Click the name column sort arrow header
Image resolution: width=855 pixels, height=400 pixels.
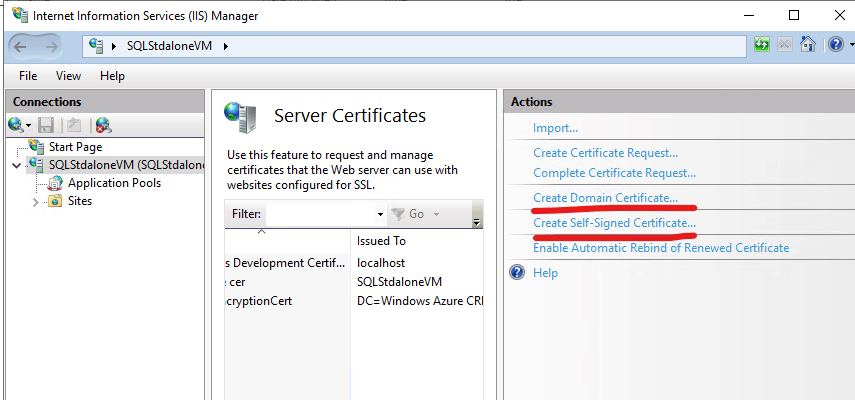tap(262, 232)
